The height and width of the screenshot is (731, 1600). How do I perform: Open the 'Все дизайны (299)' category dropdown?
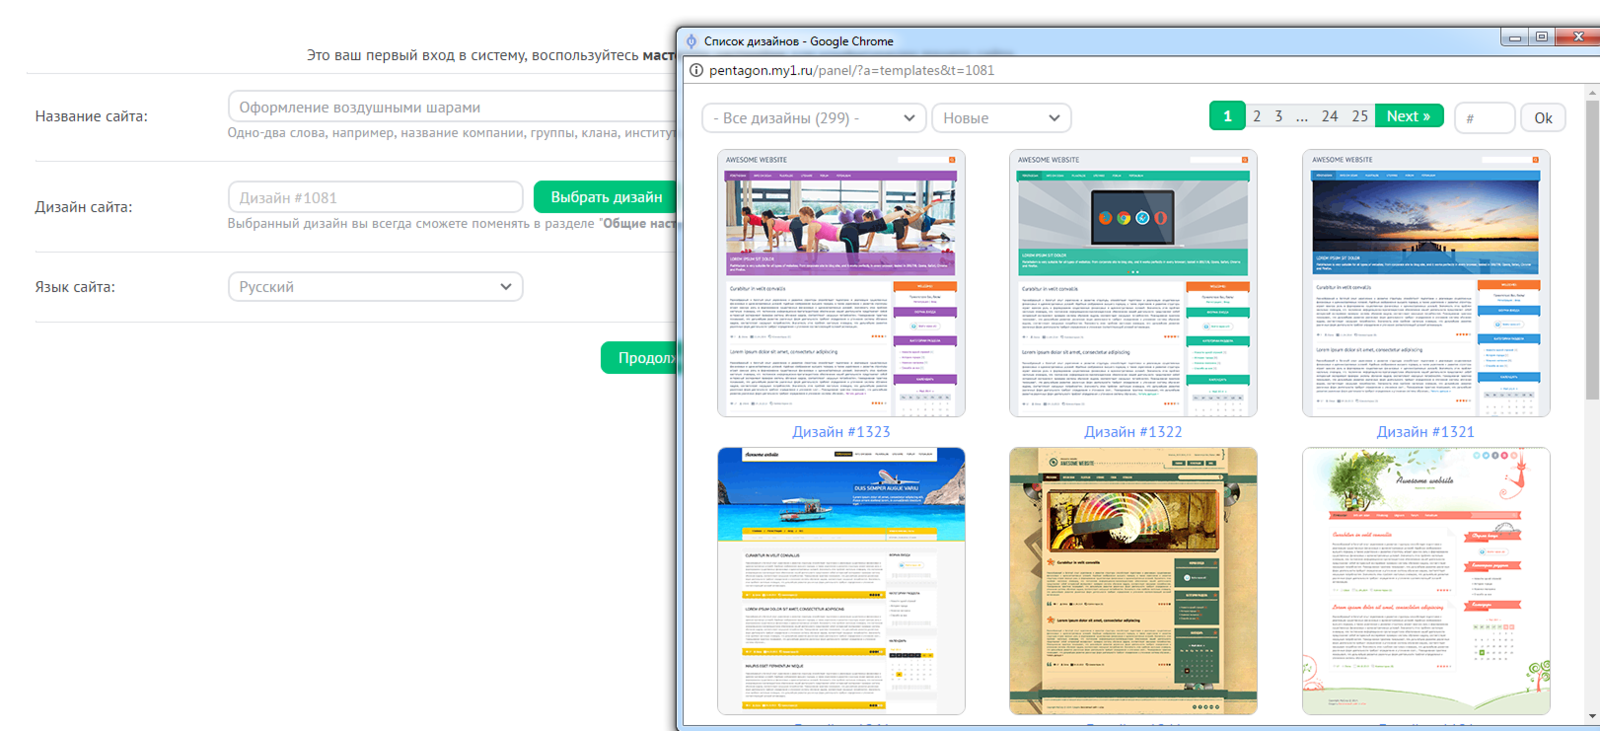(813, 118)
